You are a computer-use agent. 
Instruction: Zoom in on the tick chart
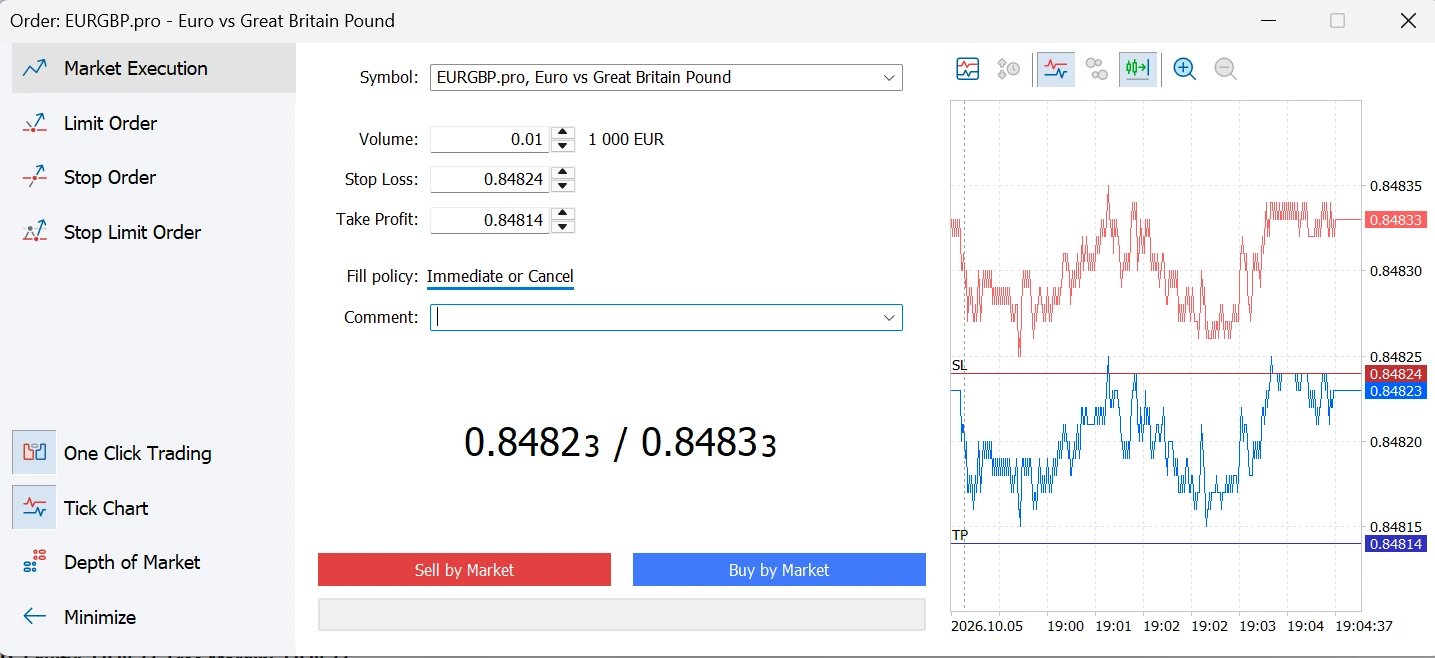click(1184, 69)
